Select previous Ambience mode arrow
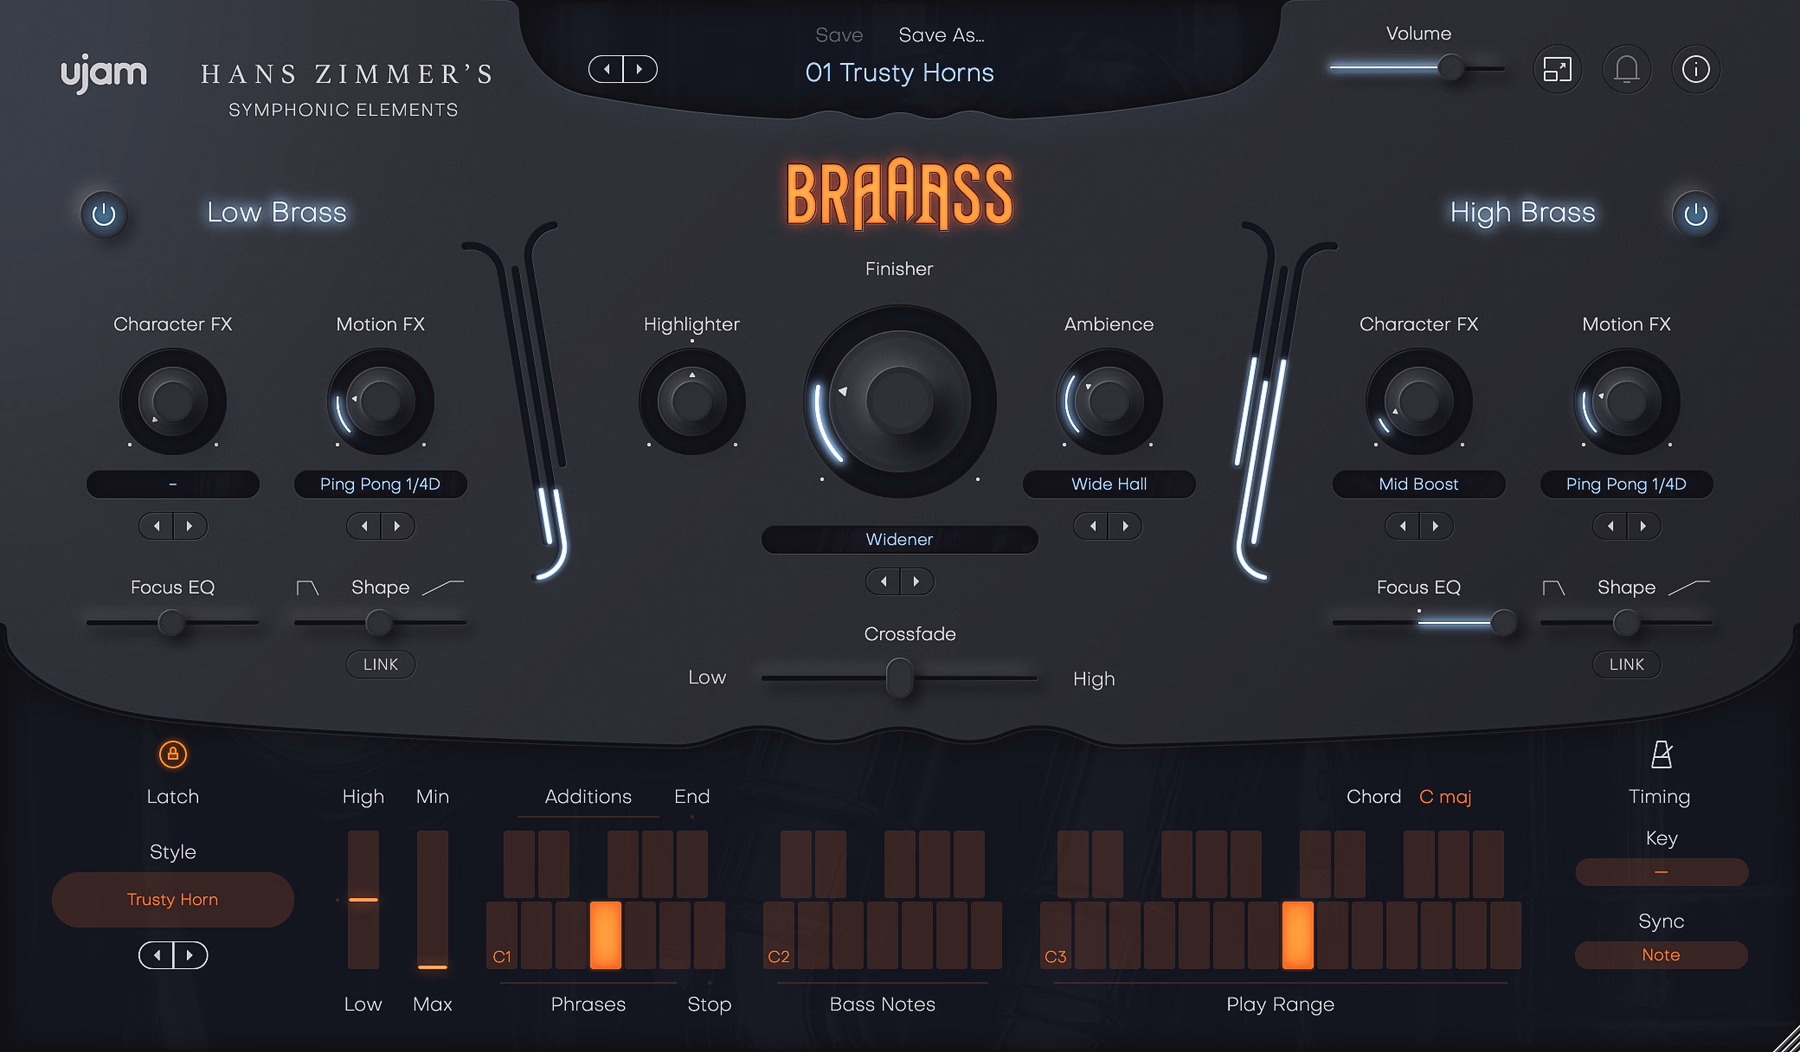This screenshot has height=1052, width=1800. tap(1092, 526)
